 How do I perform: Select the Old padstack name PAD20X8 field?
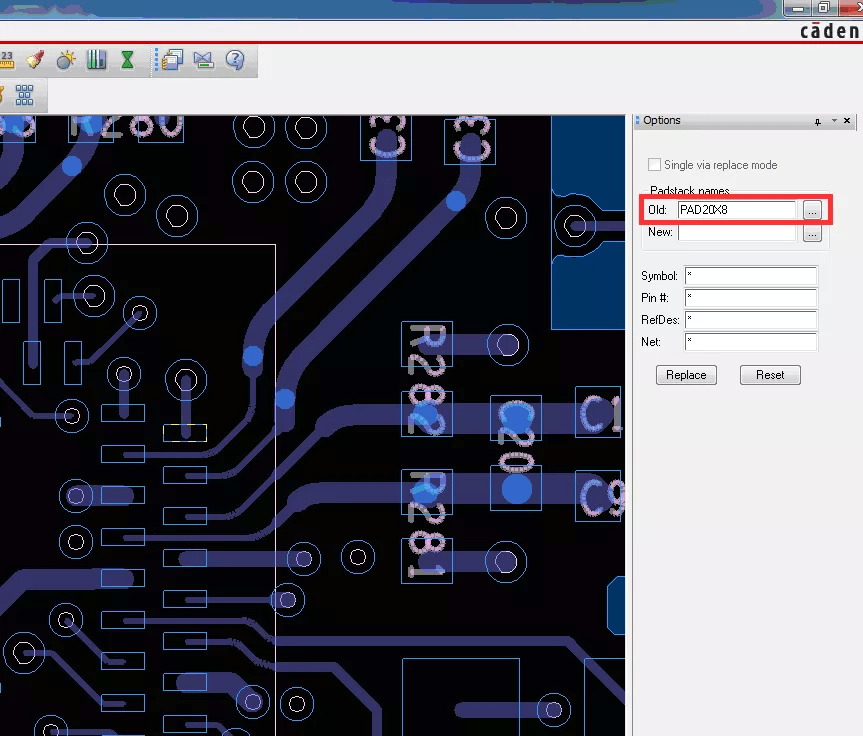pos(737,210)
